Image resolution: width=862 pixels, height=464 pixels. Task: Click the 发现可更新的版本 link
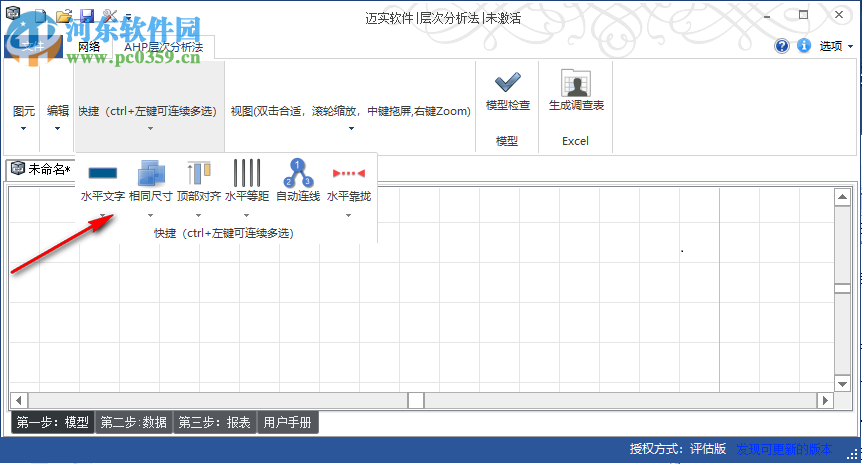click(784, 449)
